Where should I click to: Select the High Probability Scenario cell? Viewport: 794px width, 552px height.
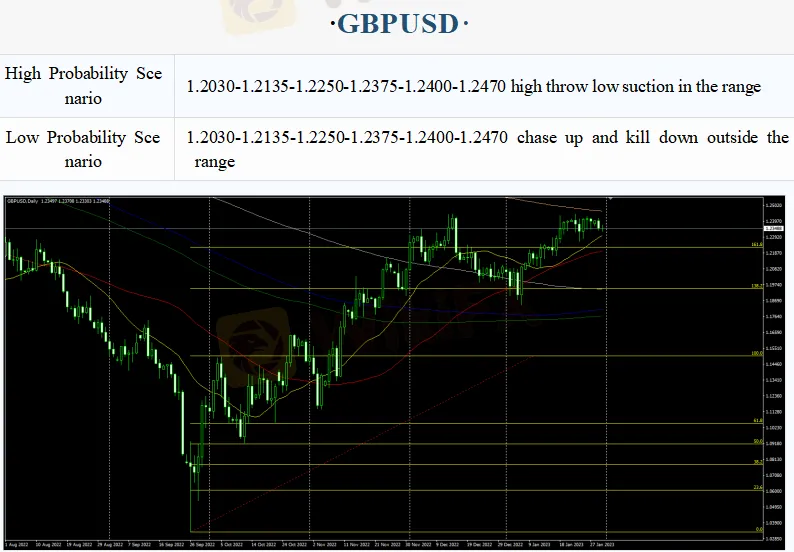[x=84, y=86]
